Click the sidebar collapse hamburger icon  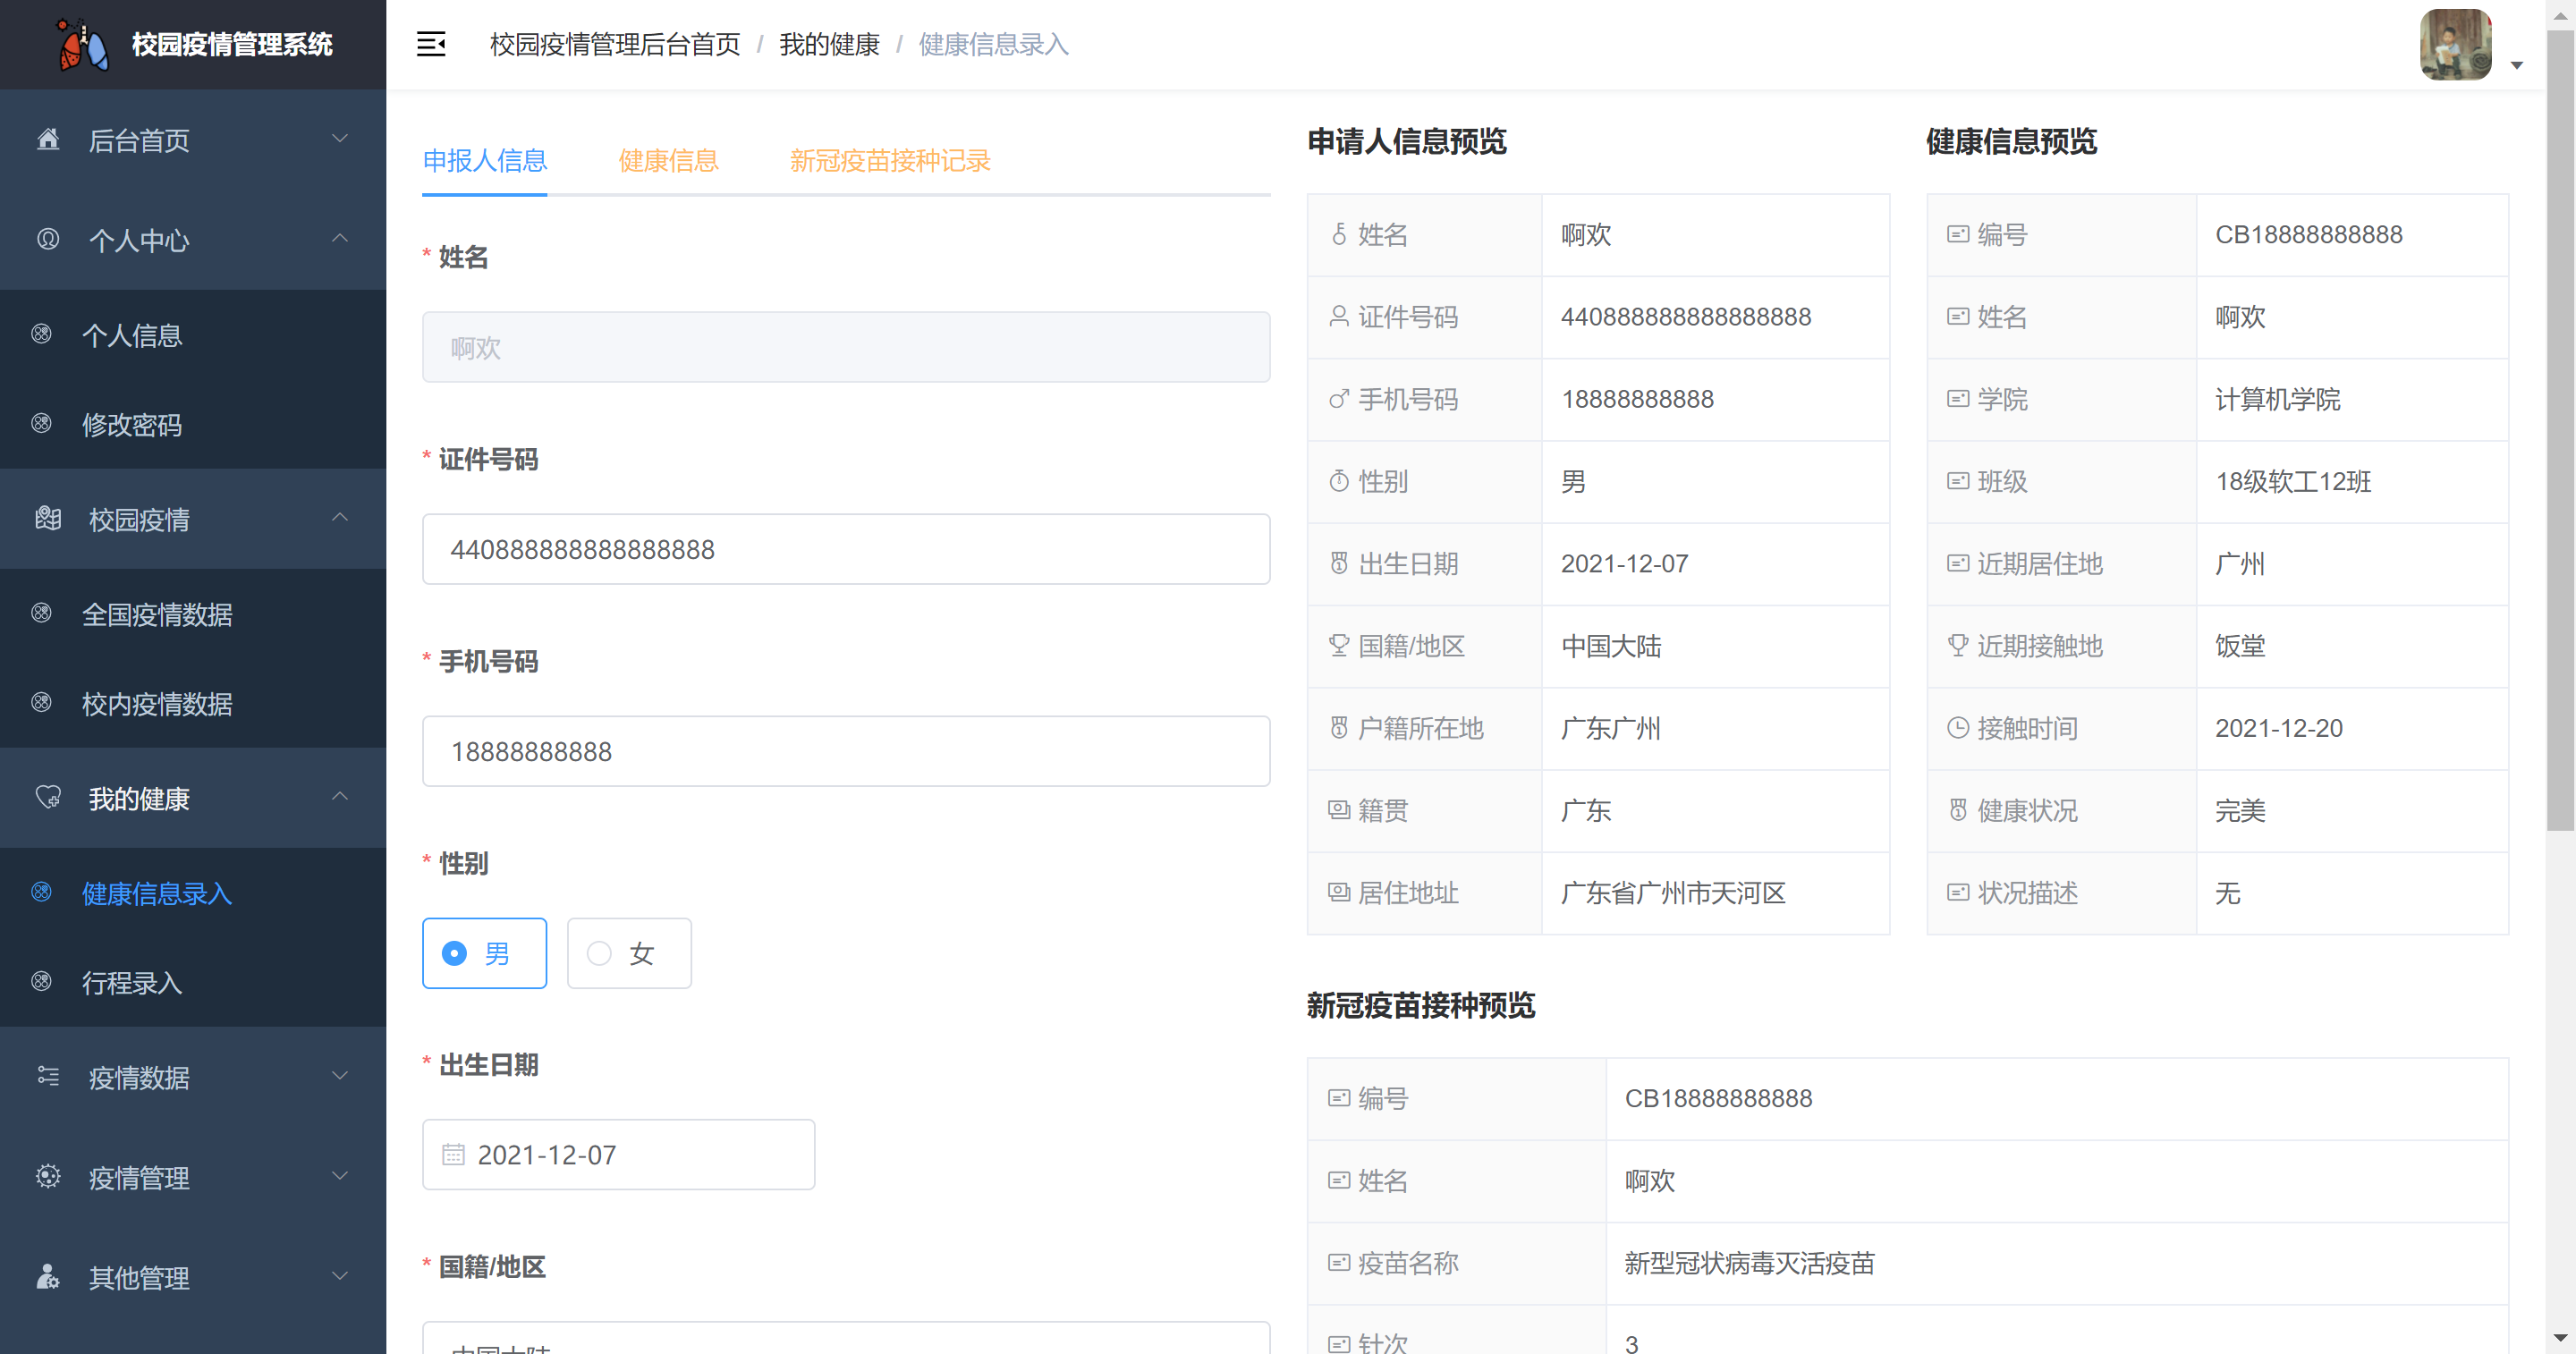click(x=430, y=44)
